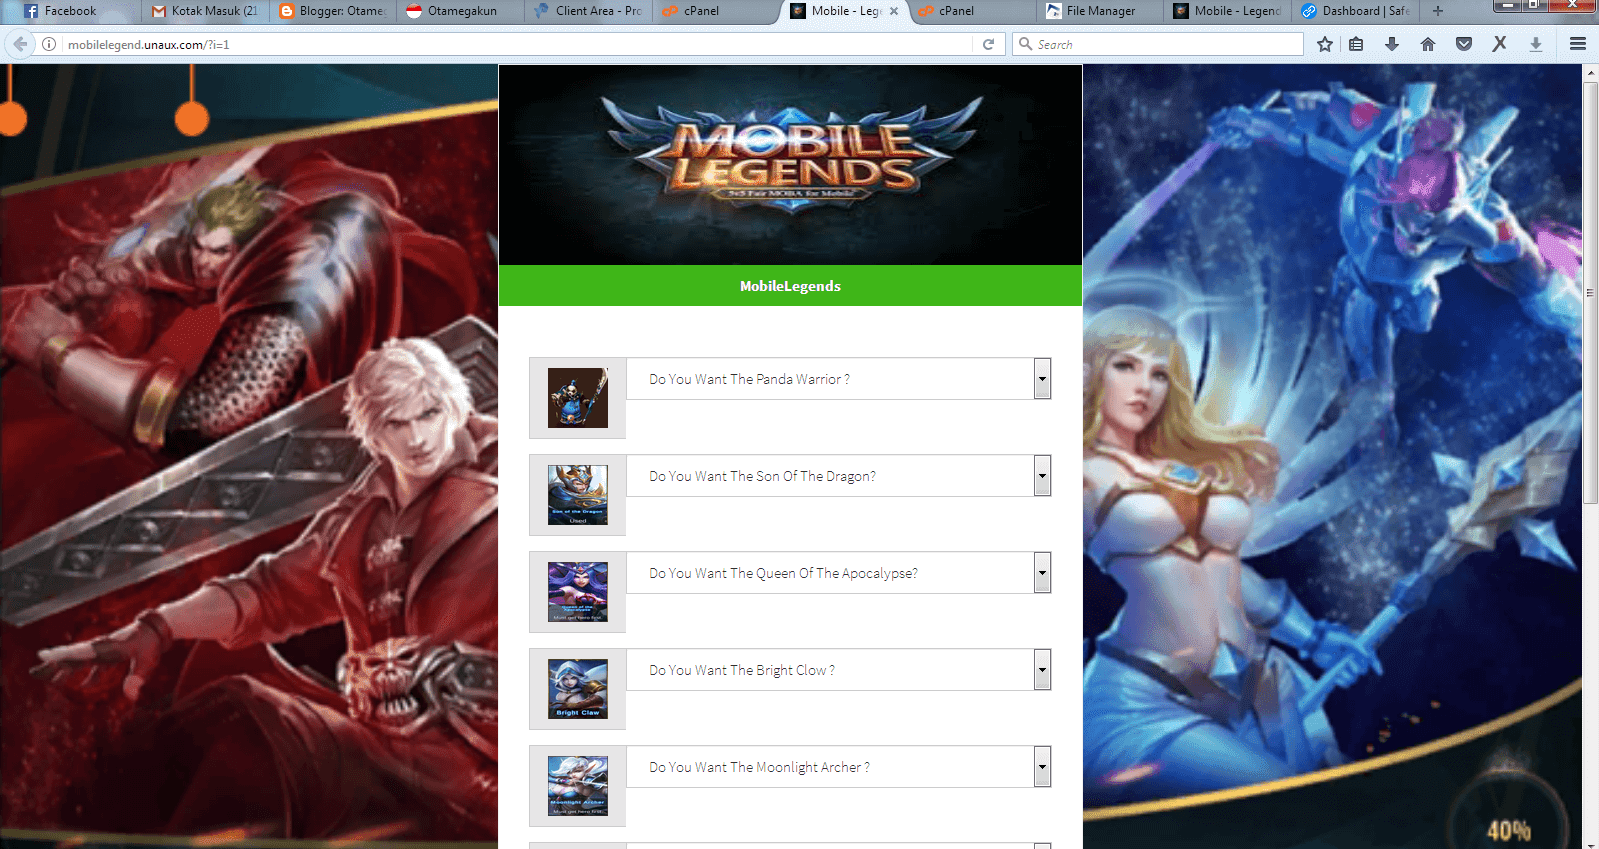Switch to the Blogger: Otamegakun tab
The height and width of the screenshot is (849, 1599).
coord(333,11)
